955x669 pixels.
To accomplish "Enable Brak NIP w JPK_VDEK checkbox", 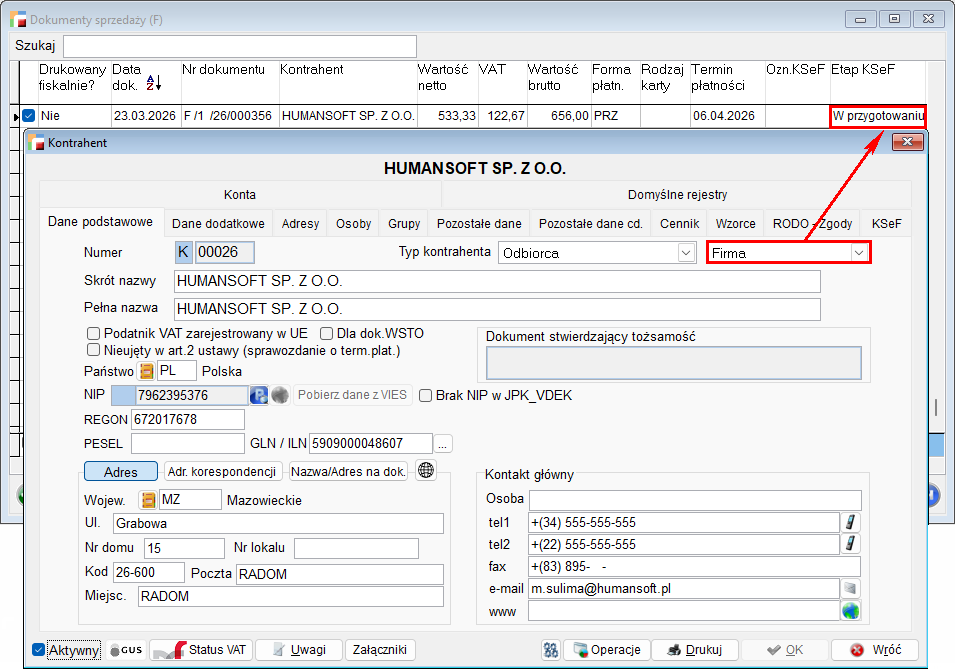I will click(426, 395).
